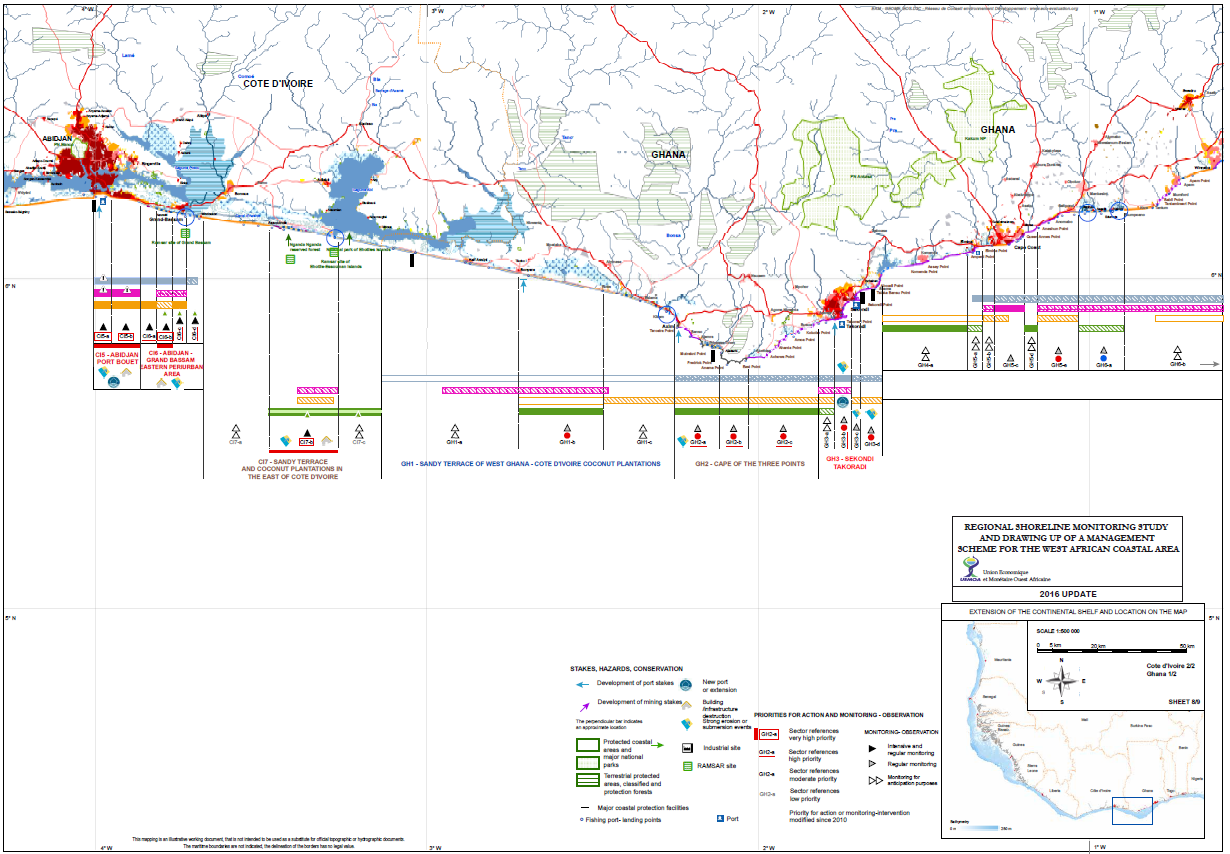
Task: Click the "COTE D'IVOIRE" country label on map
Action: pyautogui.click(x=278, y=85)
